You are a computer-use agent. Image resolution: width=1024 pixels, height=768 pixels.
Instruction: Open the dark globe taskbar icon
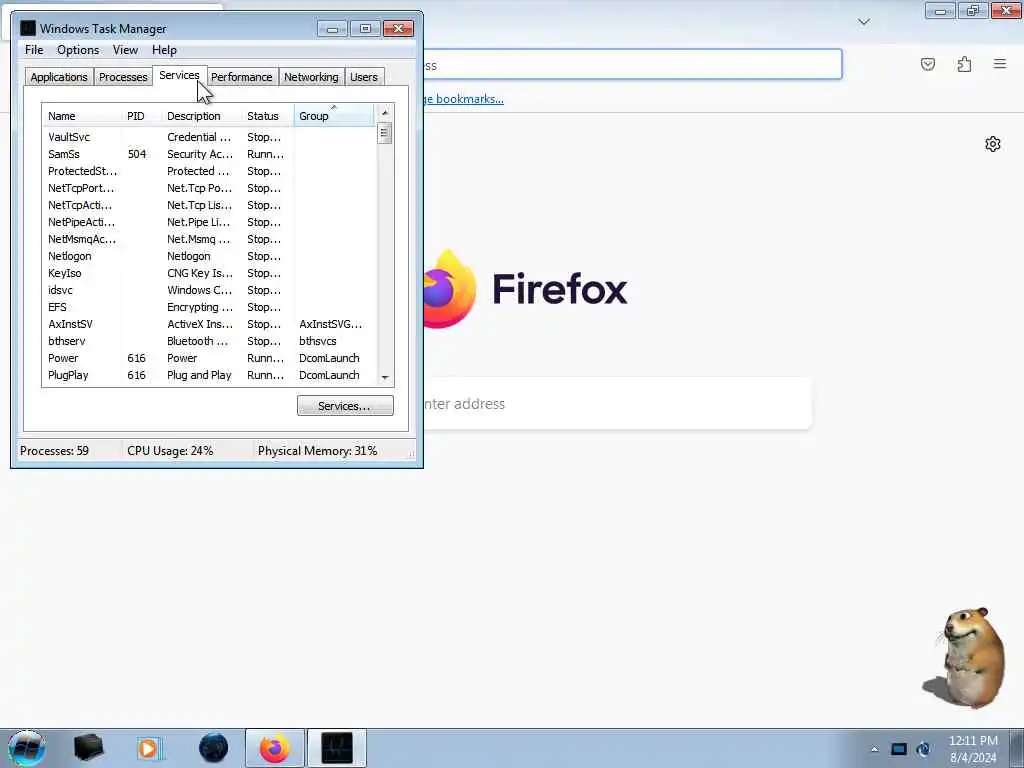click(x=214, y=748)
